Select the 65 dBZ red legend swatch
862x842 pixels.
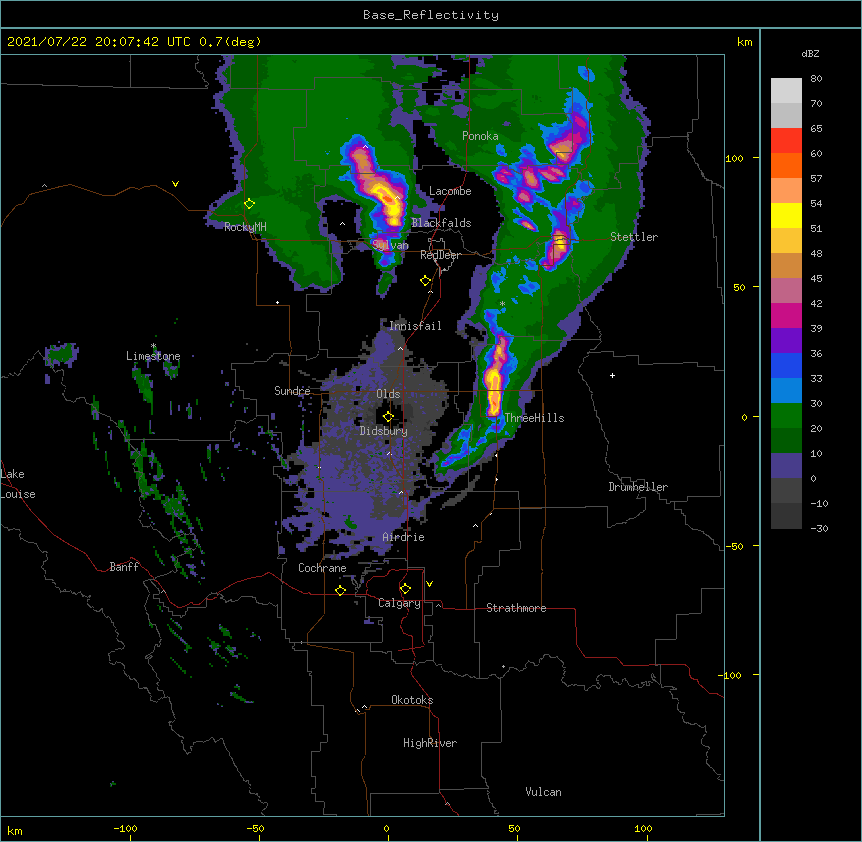786,140
